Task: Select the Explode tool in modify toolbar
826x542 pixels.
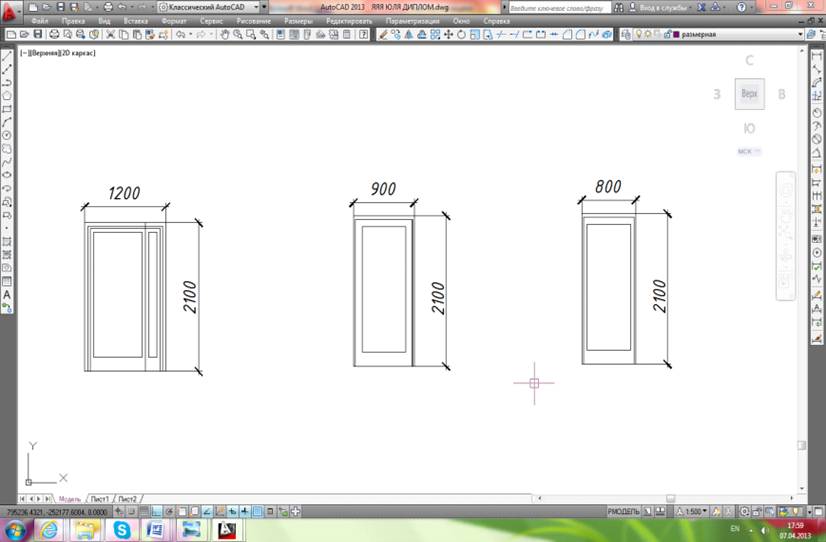Action: point(607,34)
